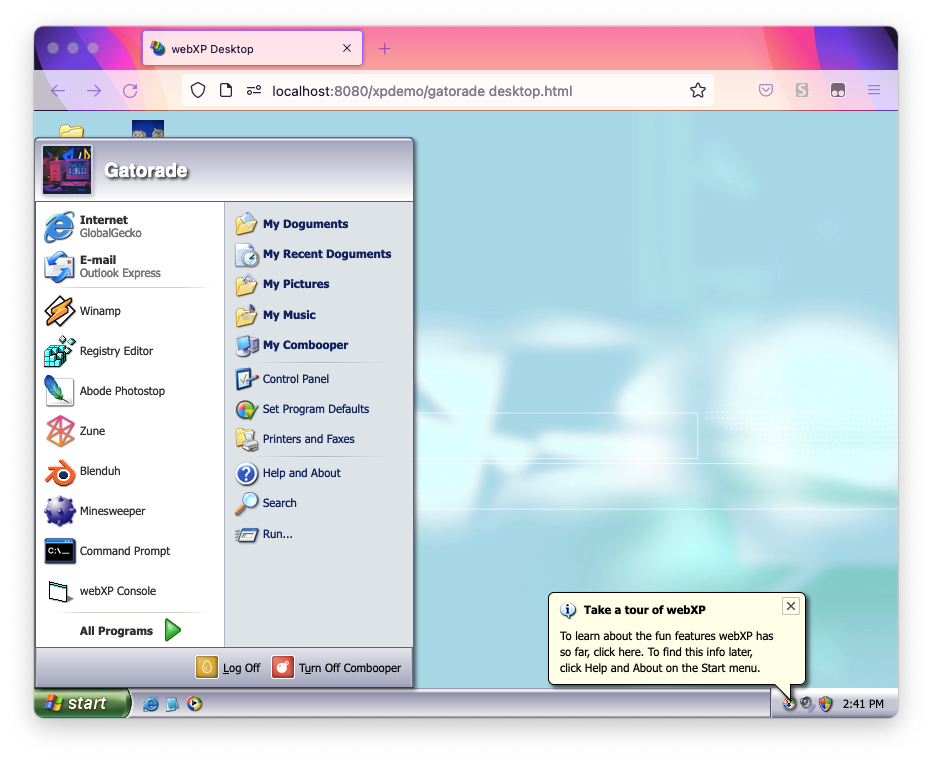The width and height of the screenshot is (932, 760).
Task: Select Control Panel in Start menu
Action: 295,379
